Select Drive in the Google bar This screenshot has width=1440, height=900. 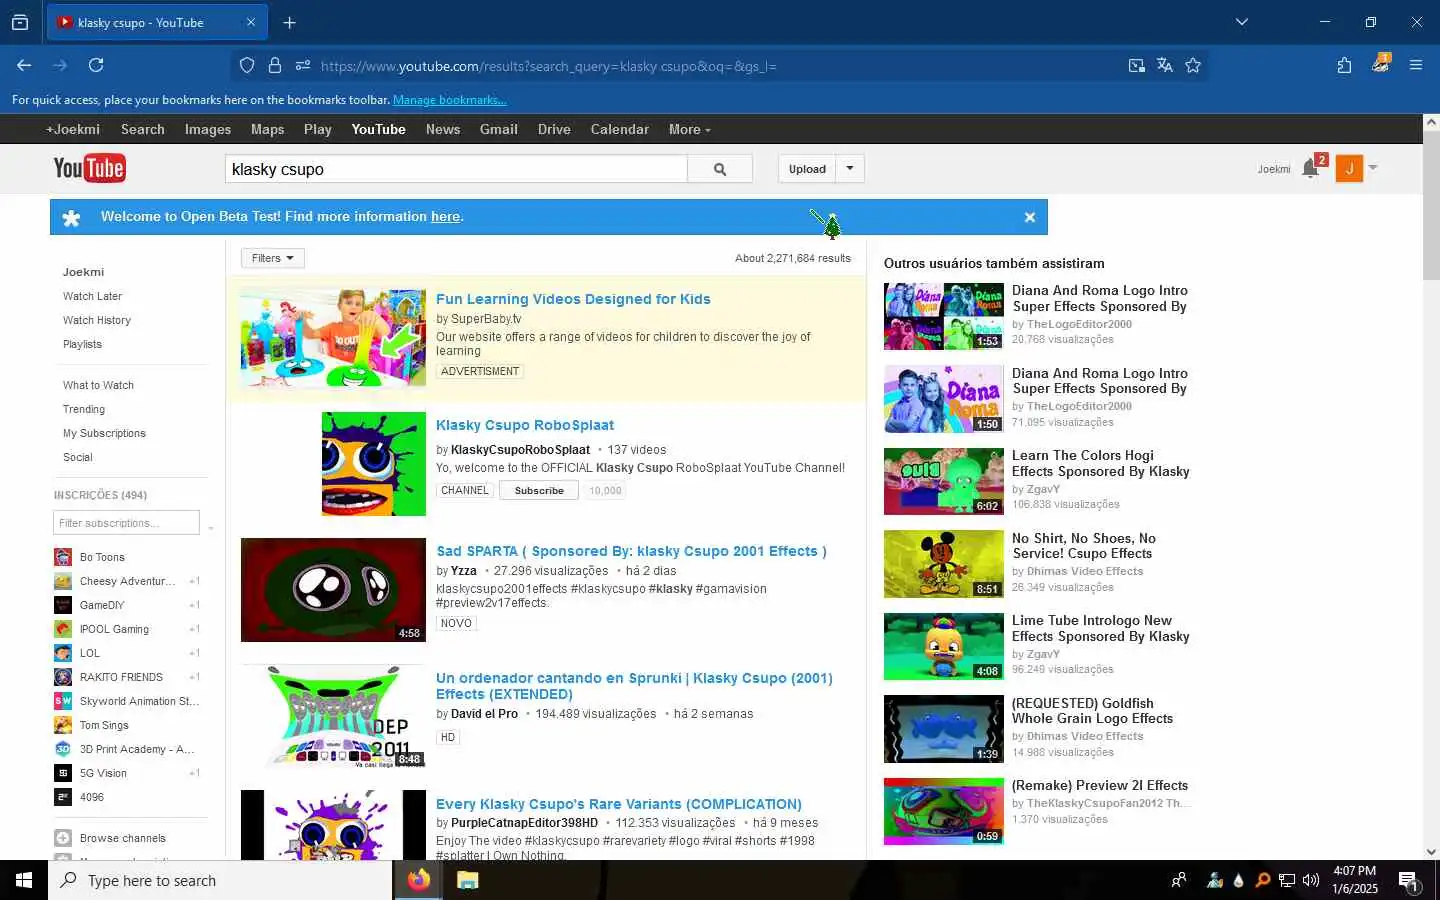click(554, 129)
